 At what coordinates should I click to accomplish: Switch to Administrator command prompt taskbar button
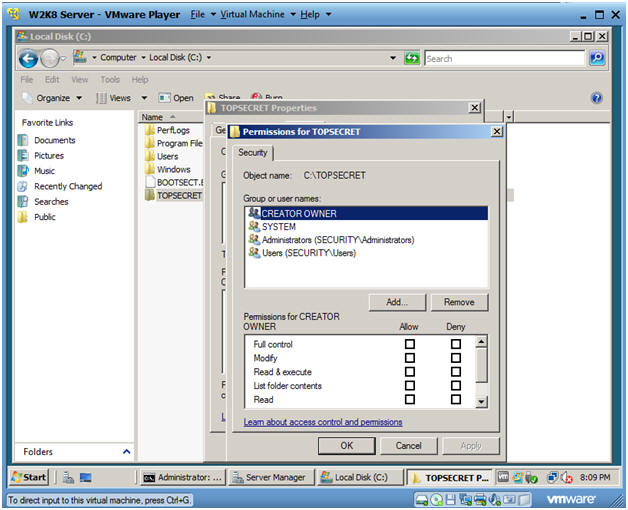[183, 478]
